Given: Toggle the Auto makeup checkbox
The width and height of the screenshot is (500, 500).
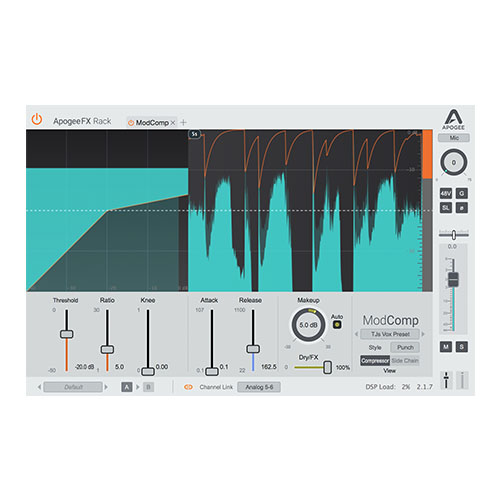Looking at the screenshot, I should [337, 324].
